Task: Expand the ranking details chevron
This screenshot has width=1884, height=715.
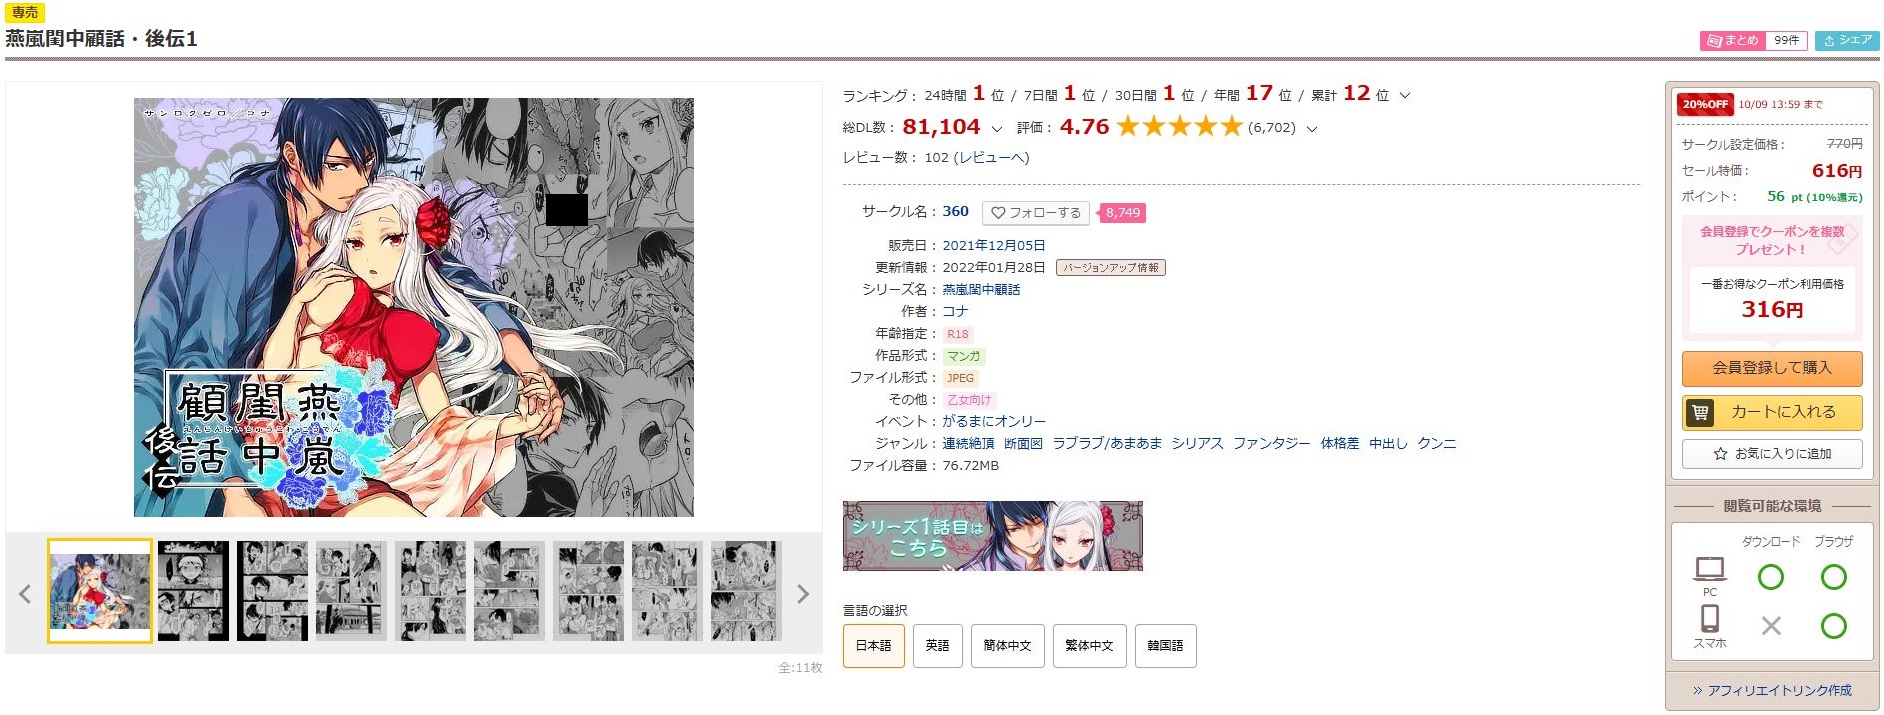Action: click(x=1405, y=96)
